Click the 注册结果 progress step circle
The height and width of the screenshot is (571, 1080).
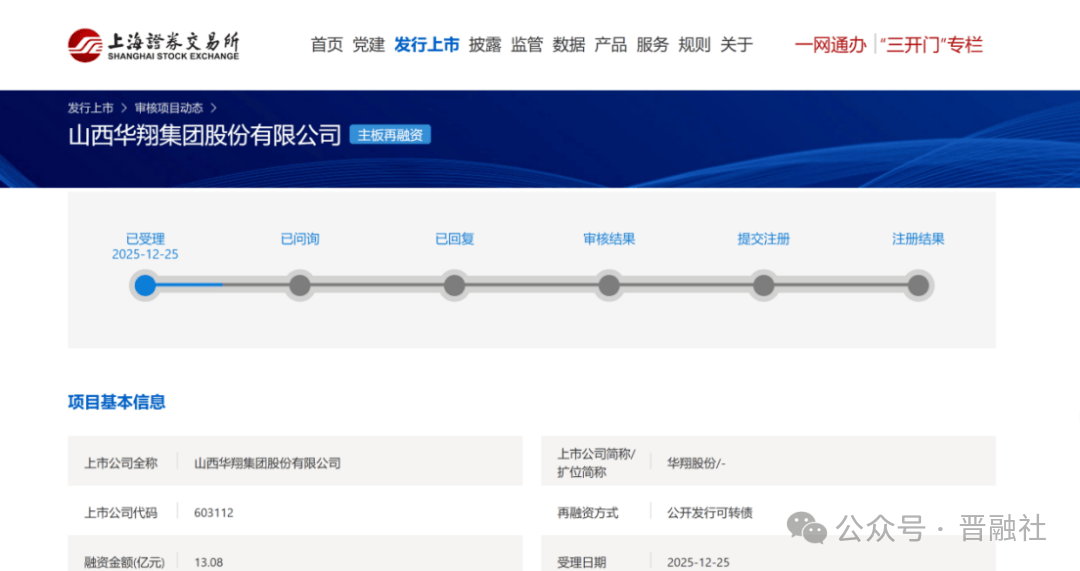(918, 286)
